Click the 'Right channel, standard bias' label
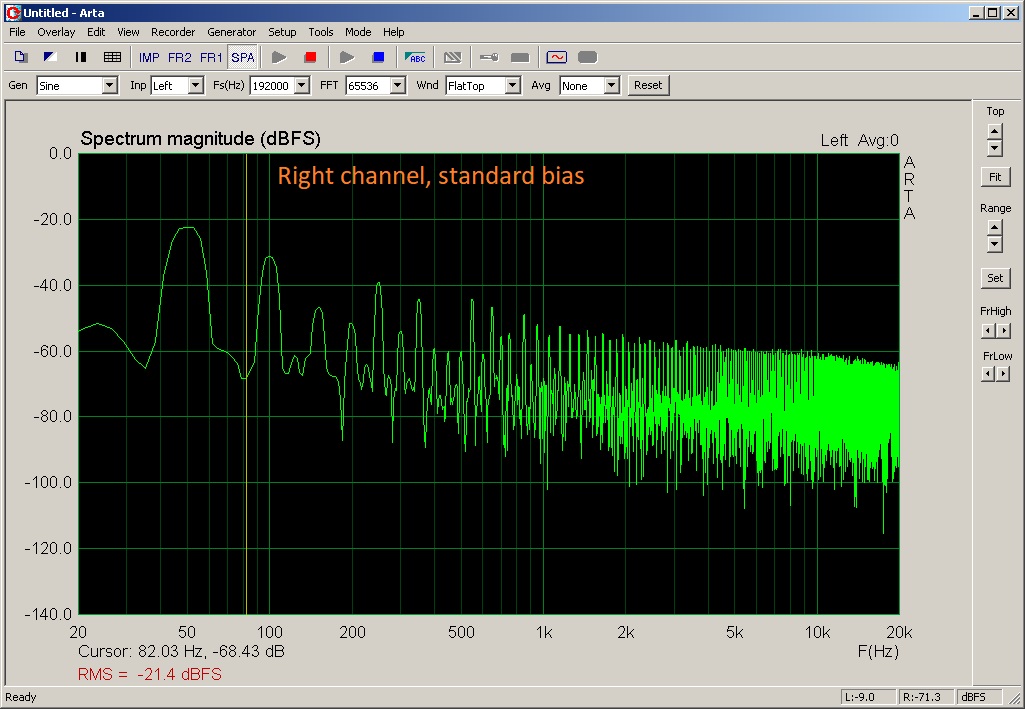This screenshot has height=709, width=1025. [x=431, y=176]
